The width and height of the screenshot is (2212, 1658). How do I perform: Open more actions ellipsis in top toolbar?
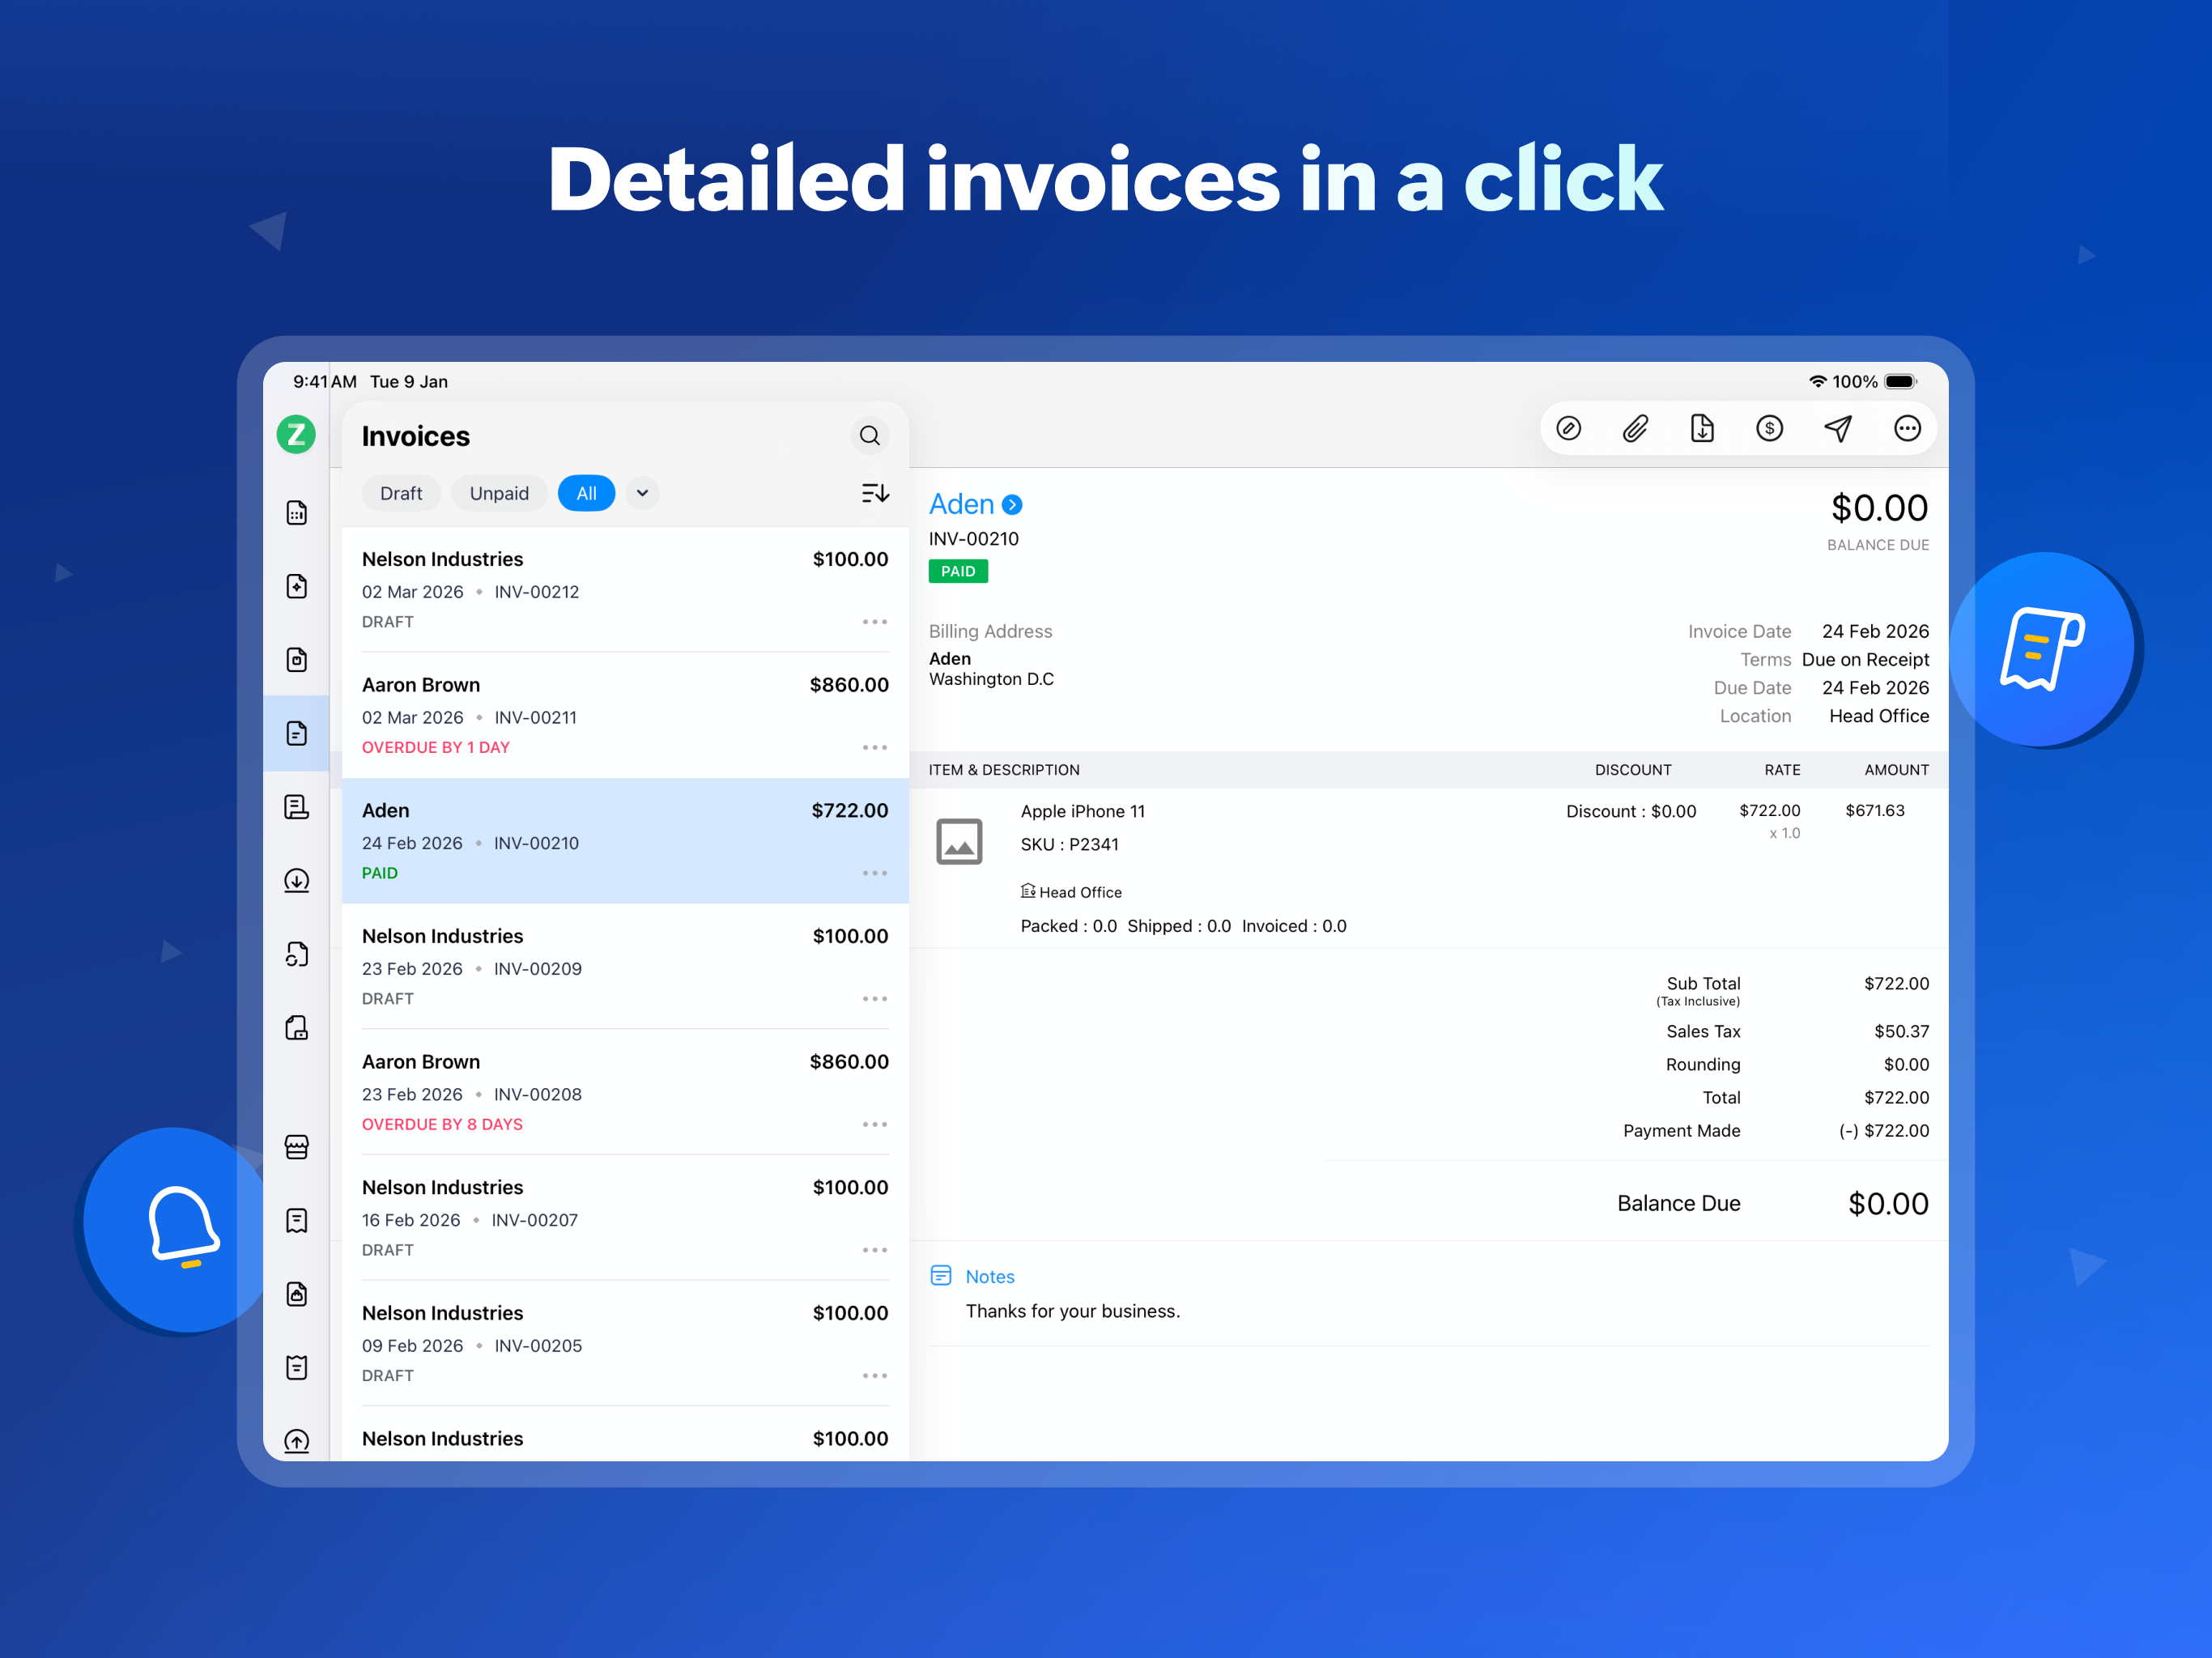coord(1907,429)
